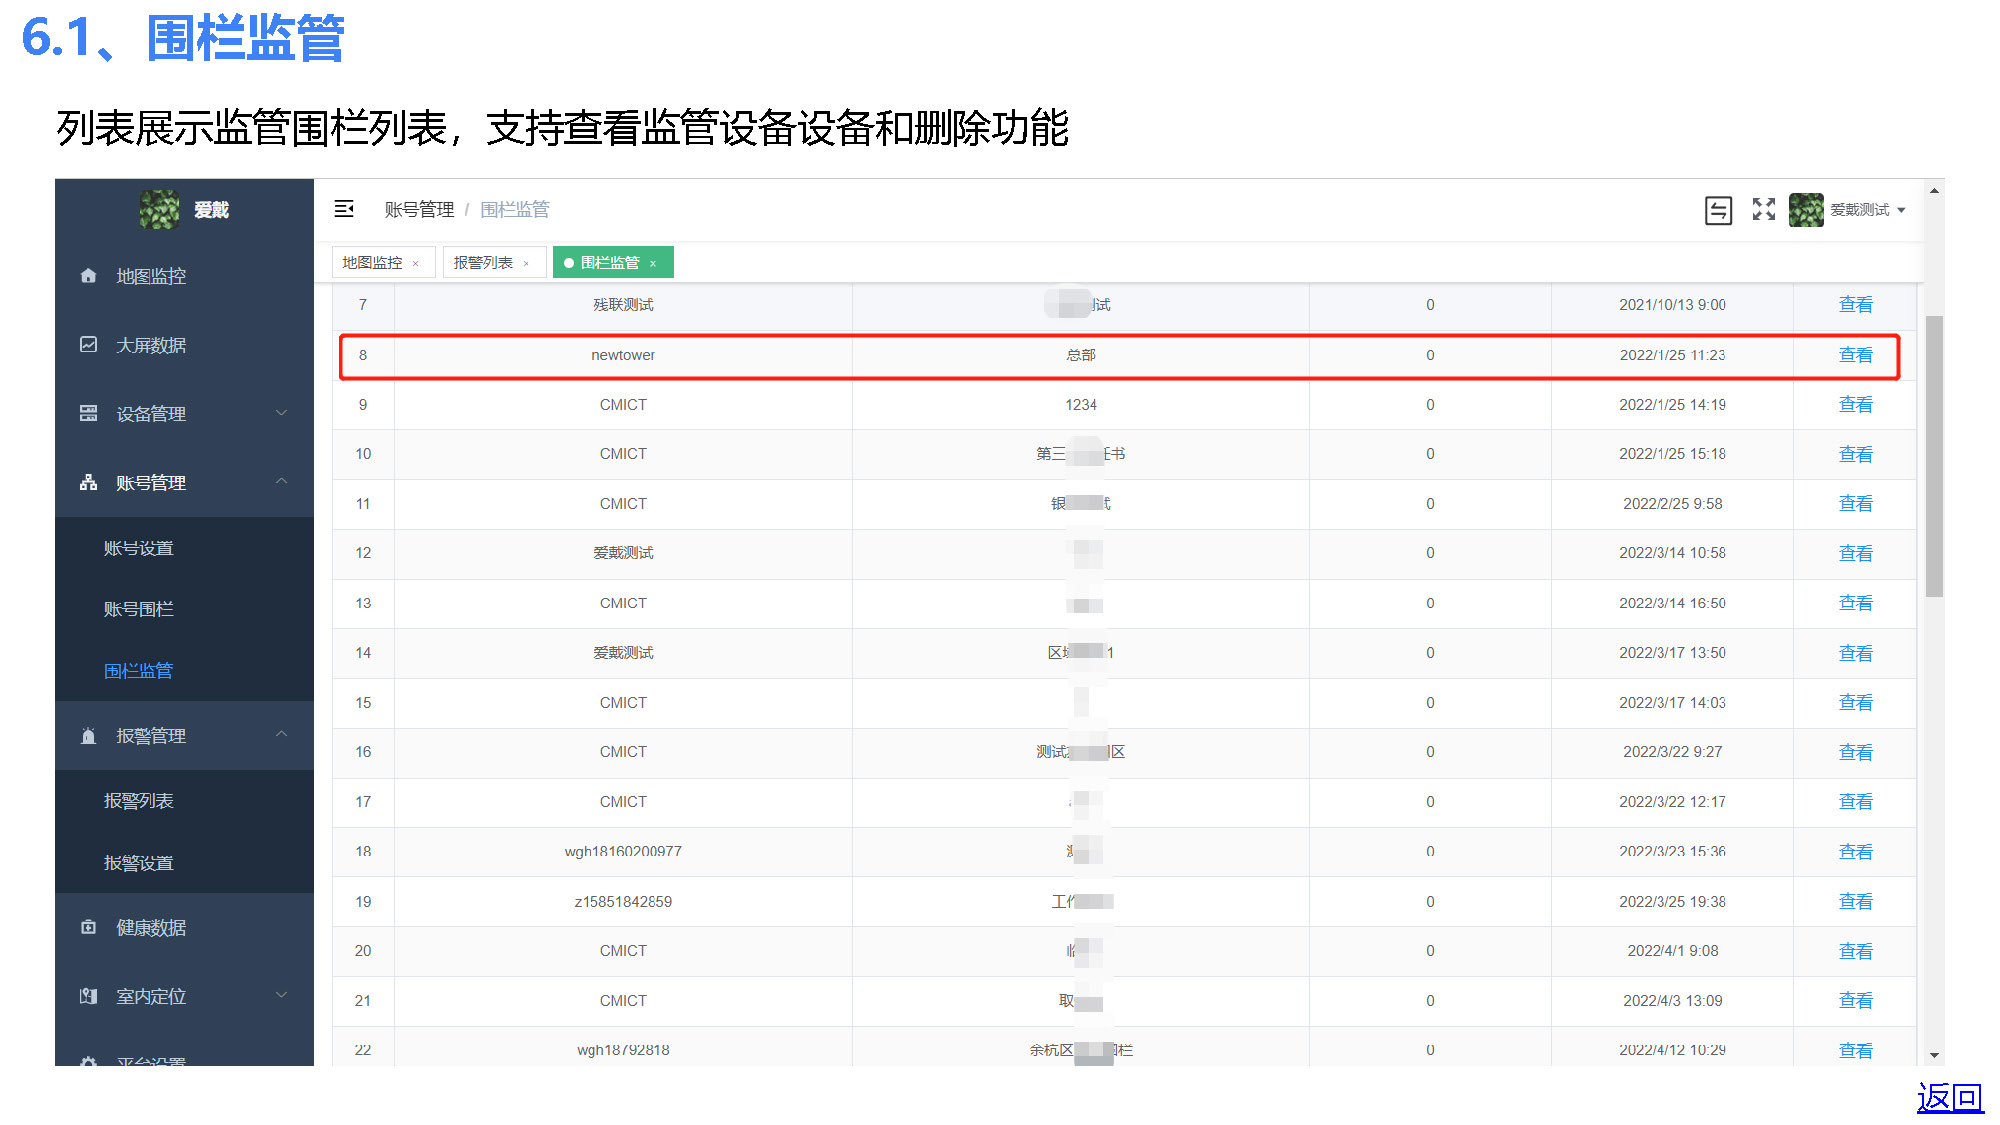Viewport: 2000px width, 1125px height.
Task: Close the 报警列表 tab
Action: (x=526, y=264)
